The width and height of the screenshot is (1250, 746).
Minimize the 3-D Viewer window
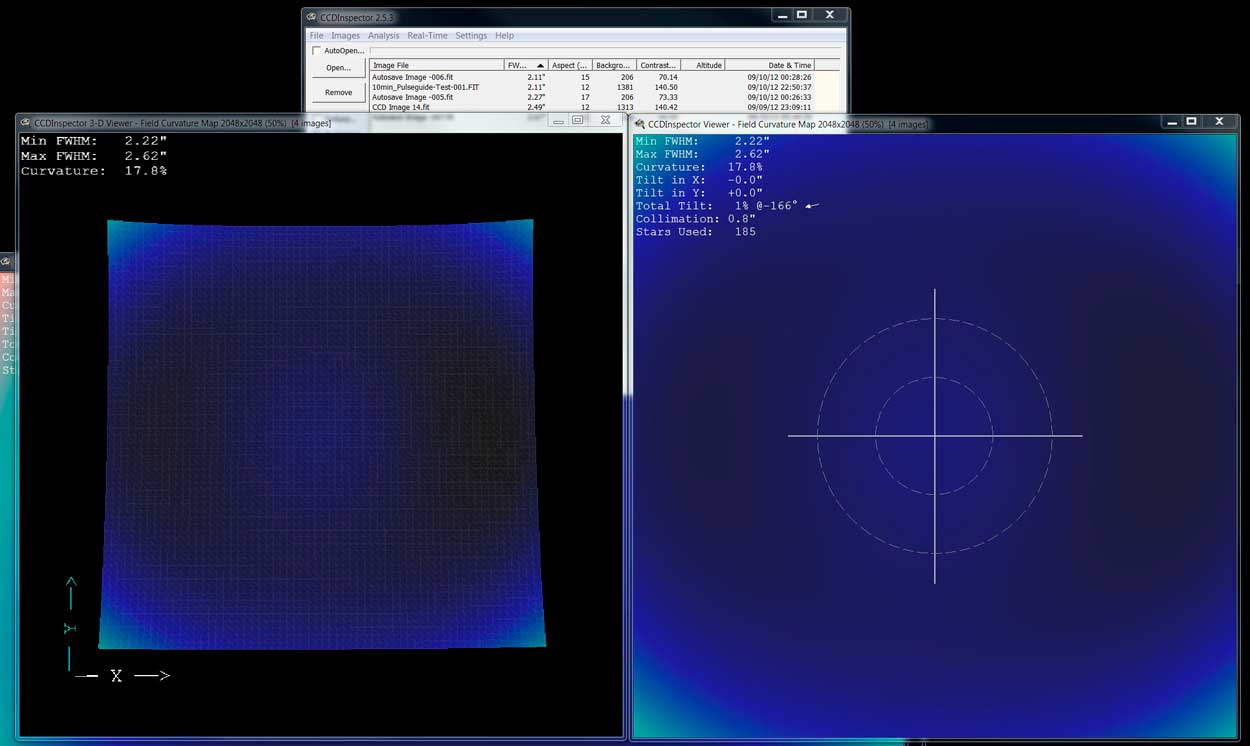pos(558,120)
